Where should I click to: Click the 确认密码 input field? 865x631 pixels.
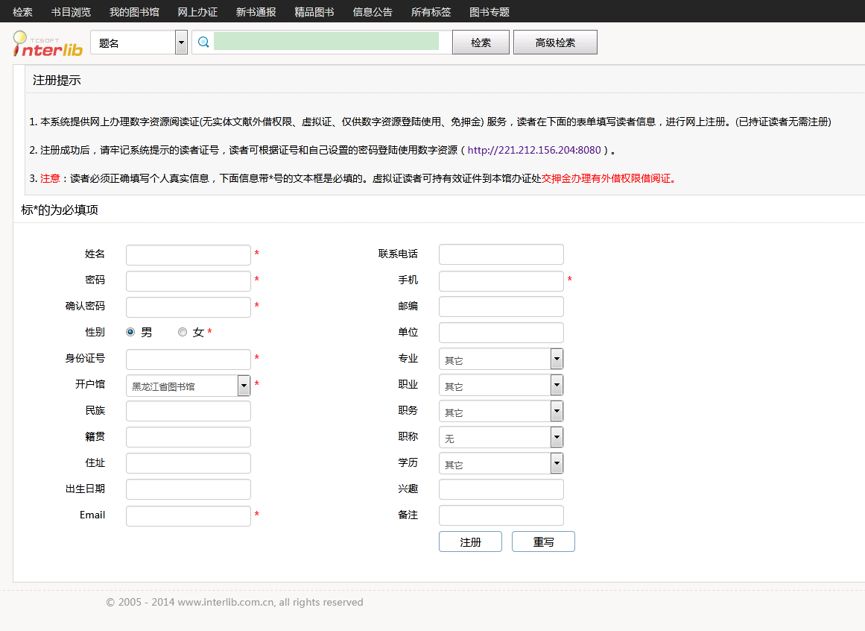(x=188, y=307)
